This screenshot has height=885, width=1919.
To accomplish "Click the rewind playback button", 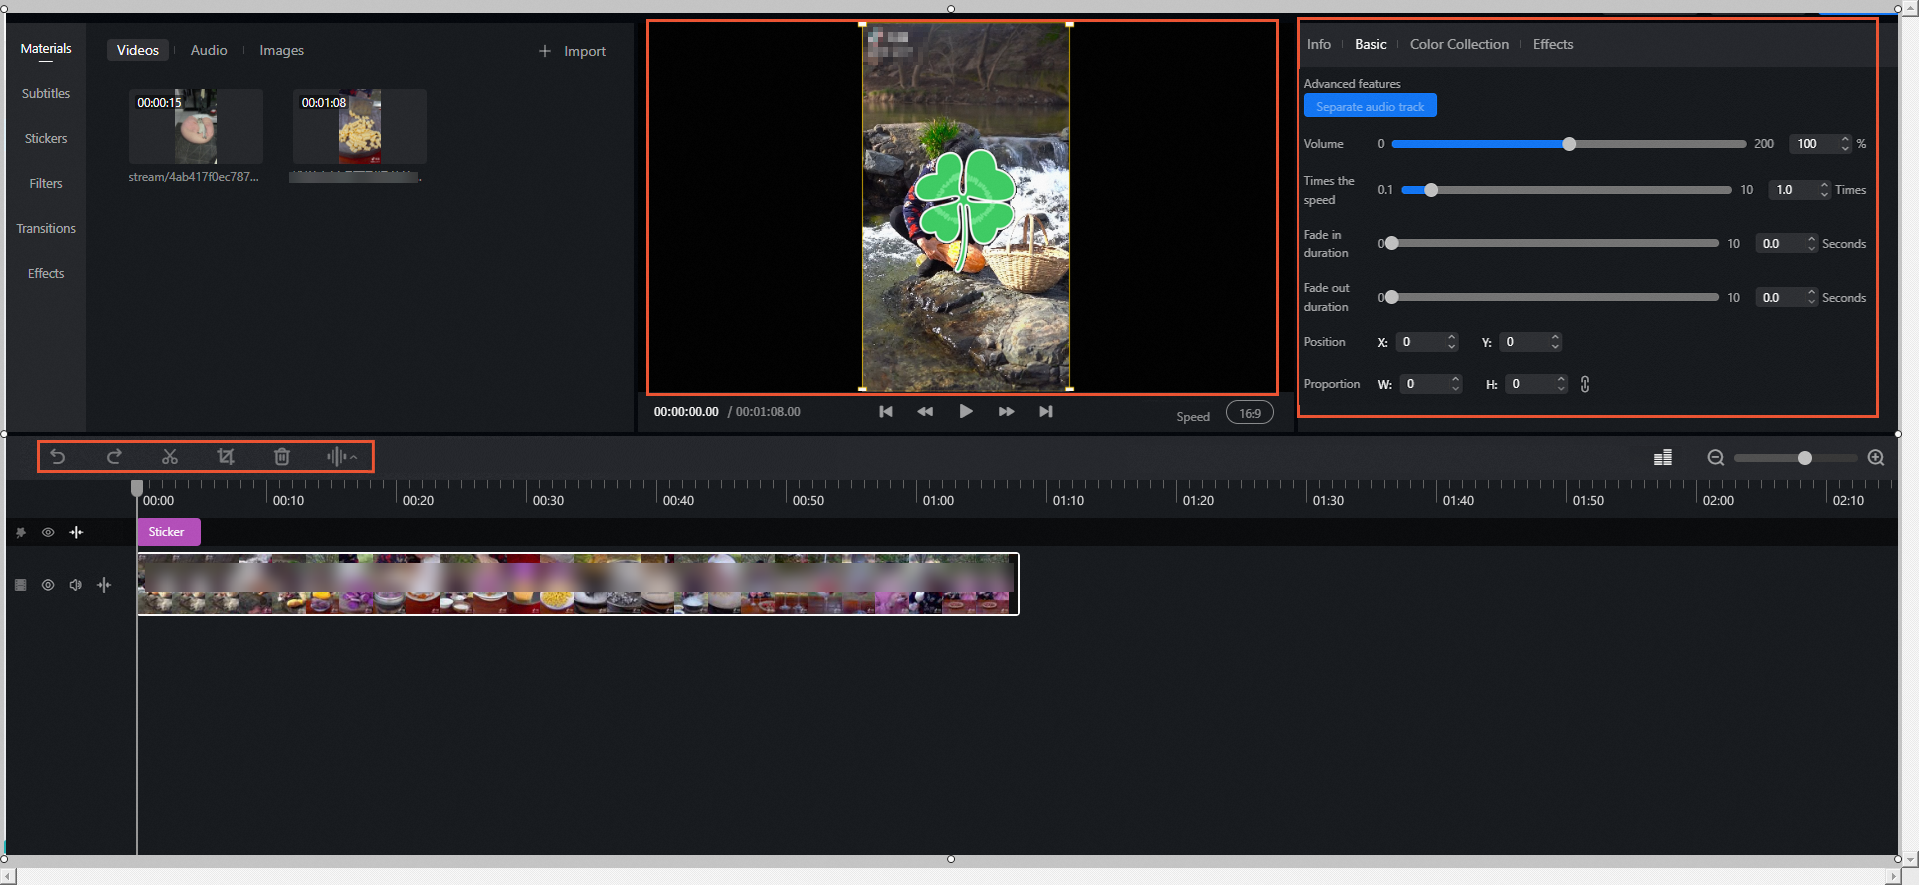I will pos(925,412).
